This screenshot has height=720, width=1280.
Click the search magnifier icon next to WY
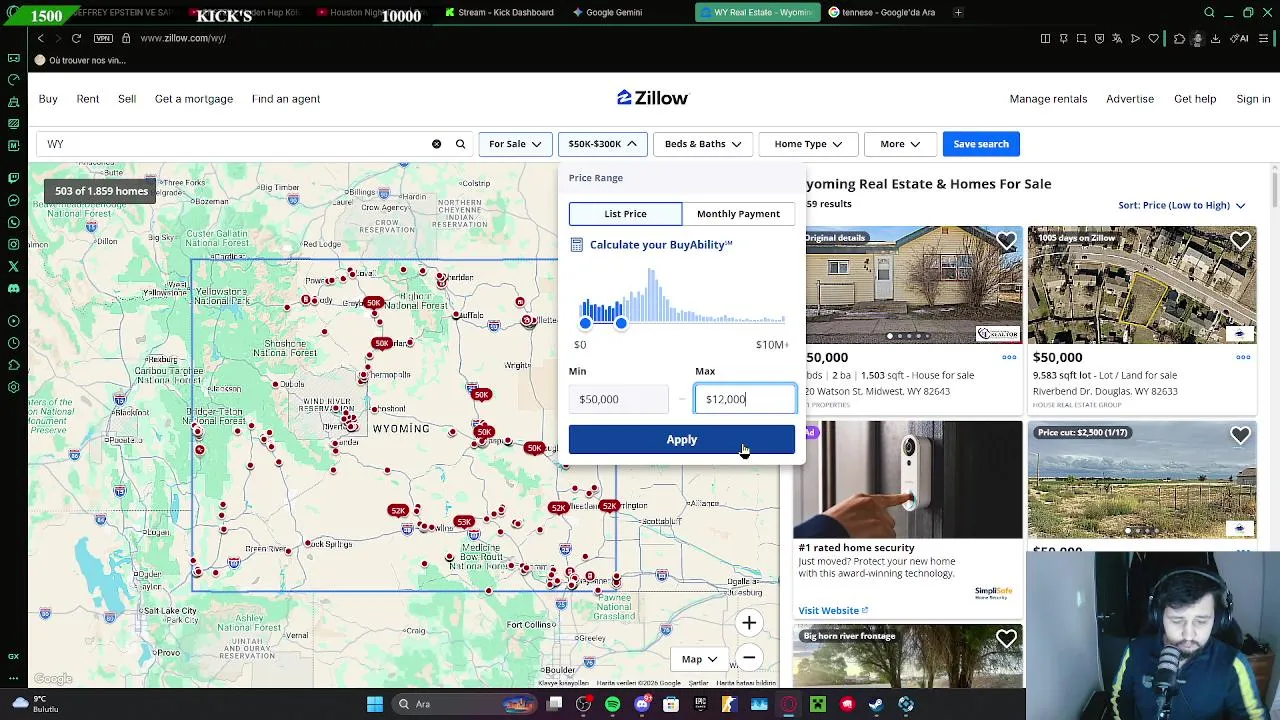click(460, 144)
